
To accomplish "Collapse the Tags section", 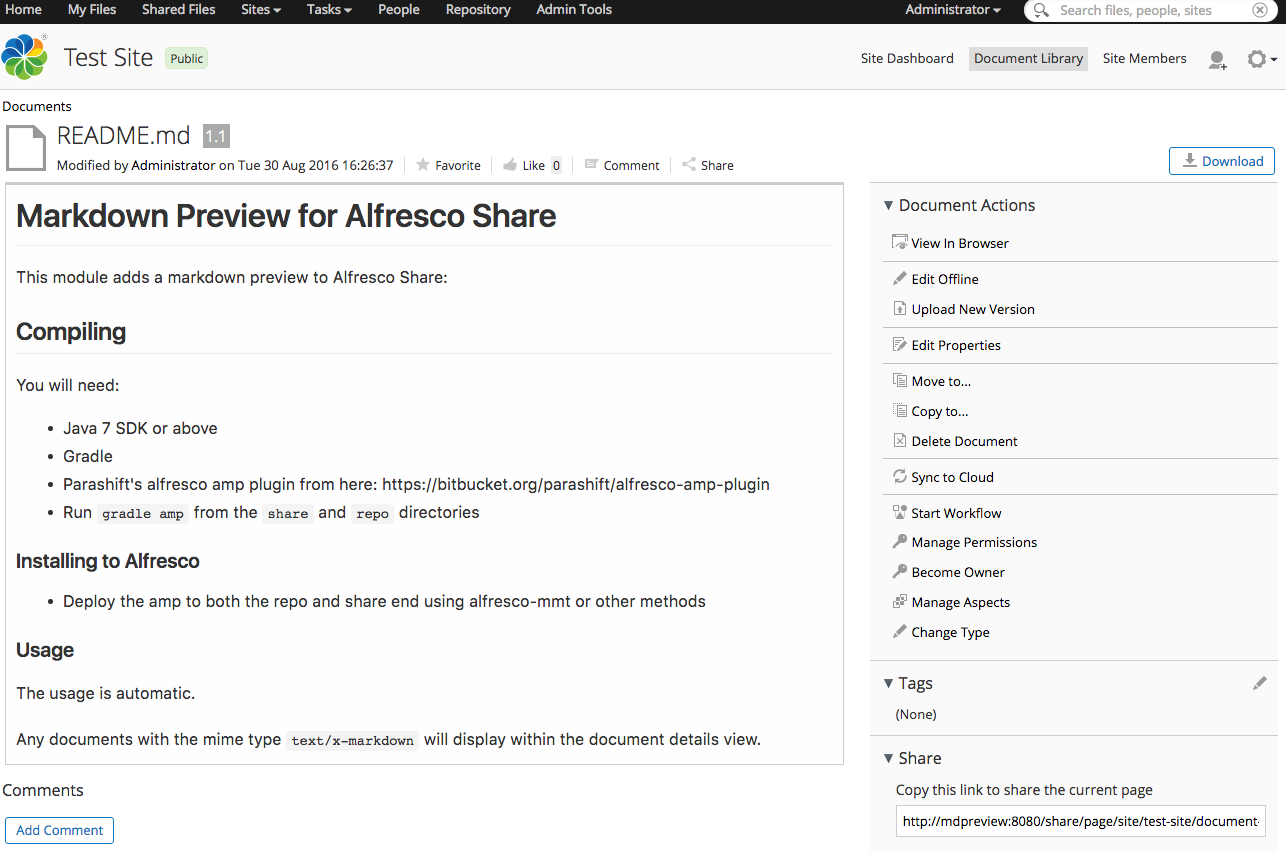I will click(x=888, y=683).
